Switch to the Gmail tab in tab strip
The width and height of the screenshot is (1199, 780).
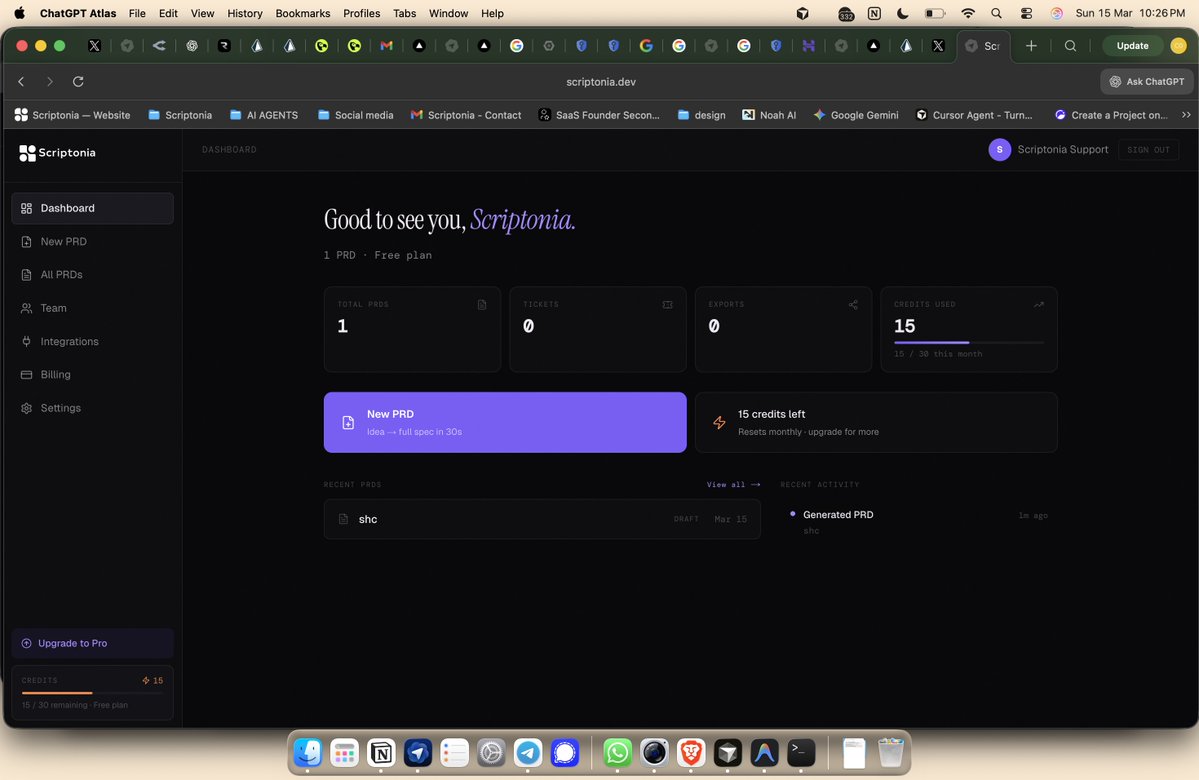click(x=387, y=46)
